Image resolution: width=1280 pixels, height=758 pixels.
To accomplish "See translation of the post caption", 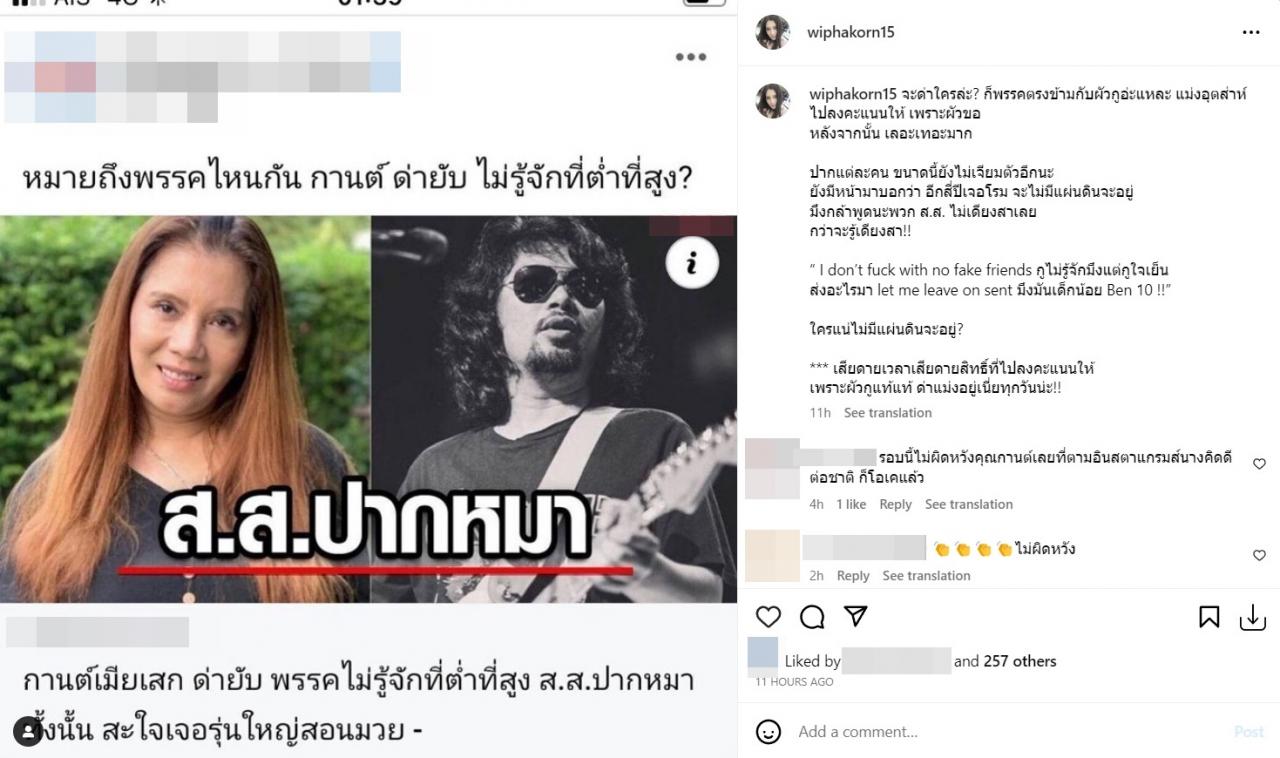I will click(x=888, y=413).
